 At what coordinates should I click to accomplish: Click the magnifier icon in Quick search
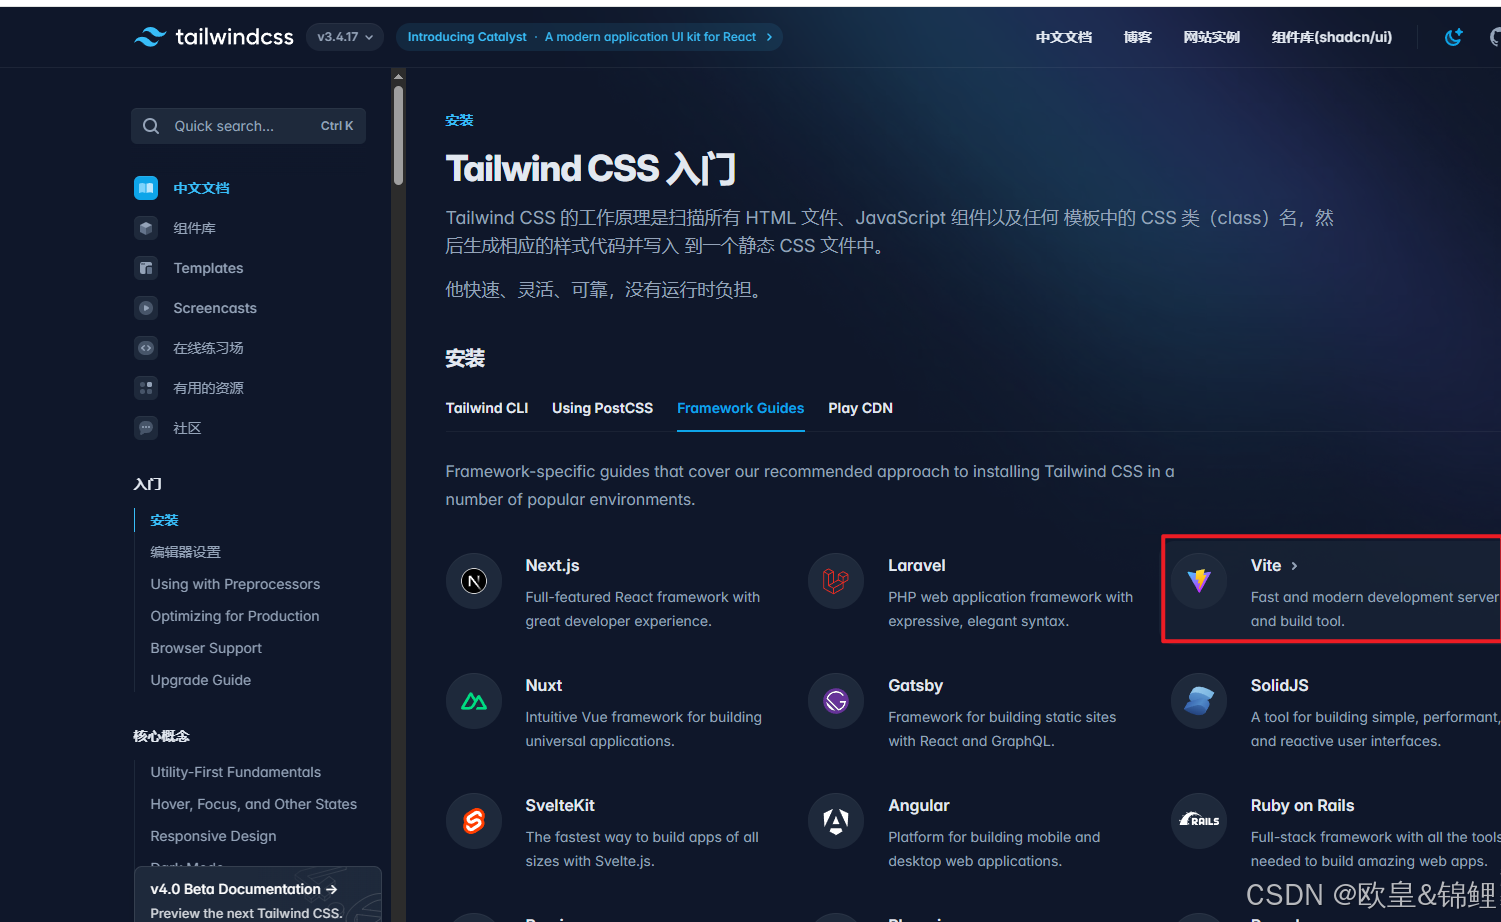click(151, 126)
